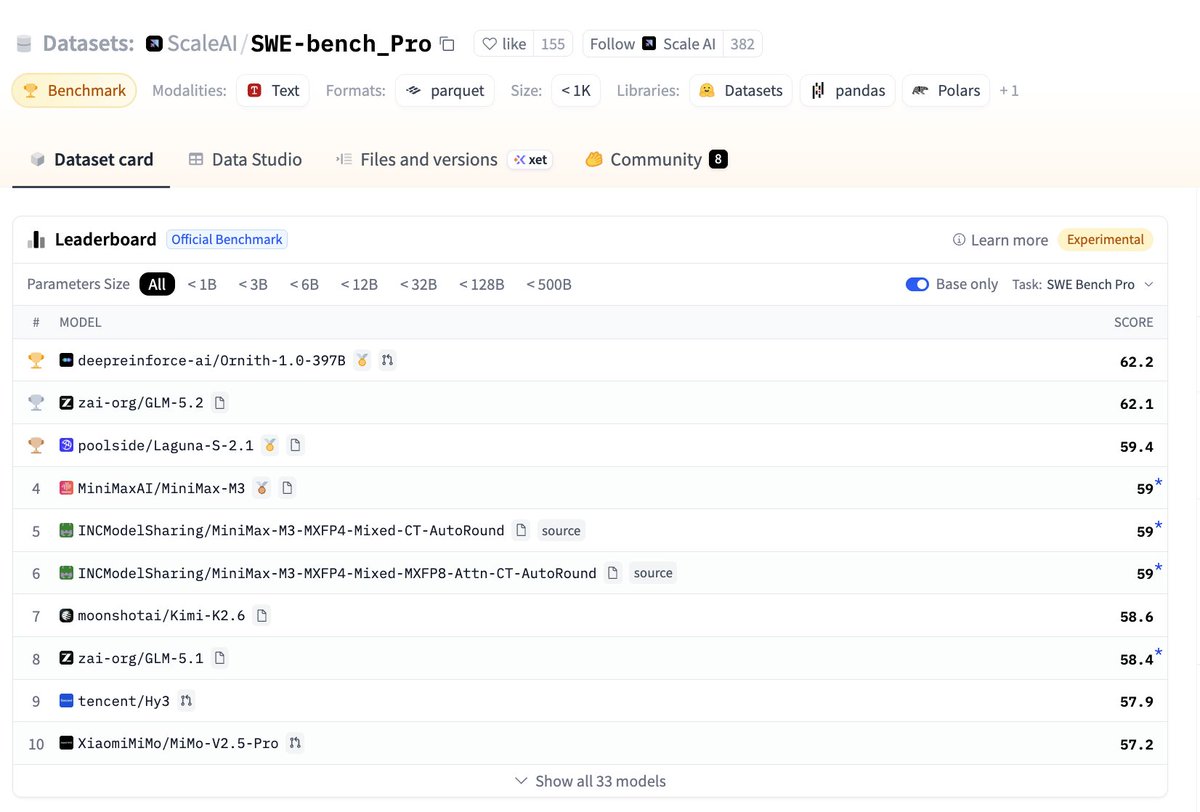This screenshot has height=812, width=1200.
Task: Open document icon beside zai-org/GLM-5.1
Action: (220, 658)
